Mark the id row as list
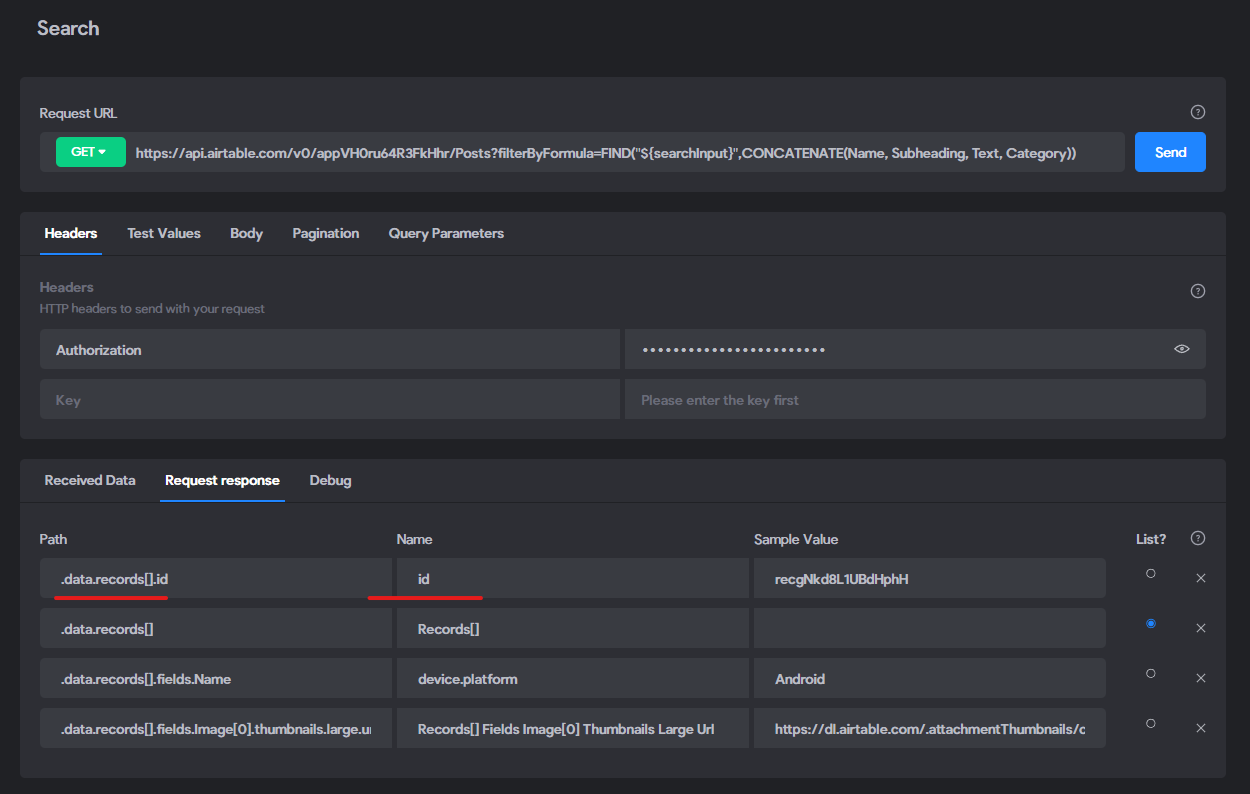This screenshot has height=794, width=1250. click(1151, 573)
